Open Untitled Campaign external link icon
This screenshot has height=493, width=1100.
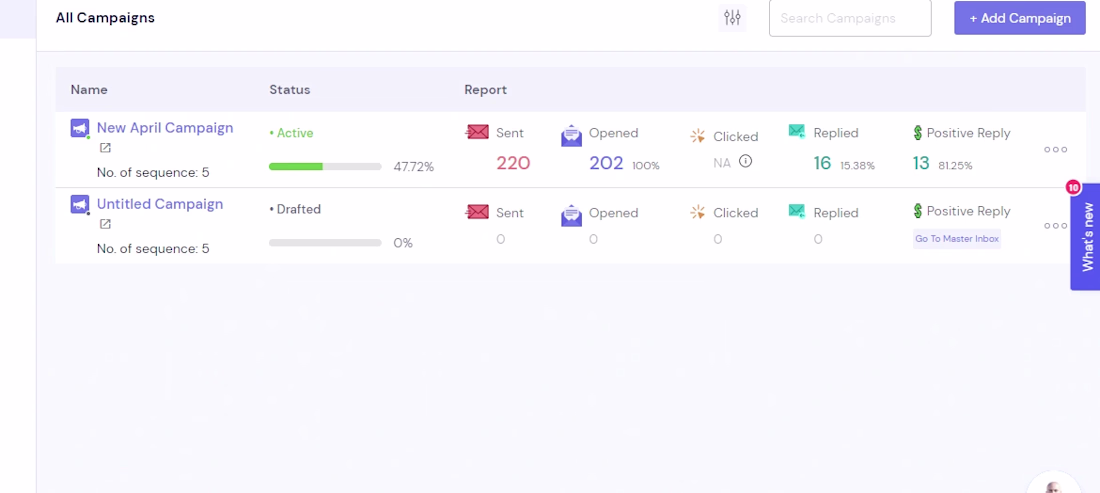click(x=105, y=224)
